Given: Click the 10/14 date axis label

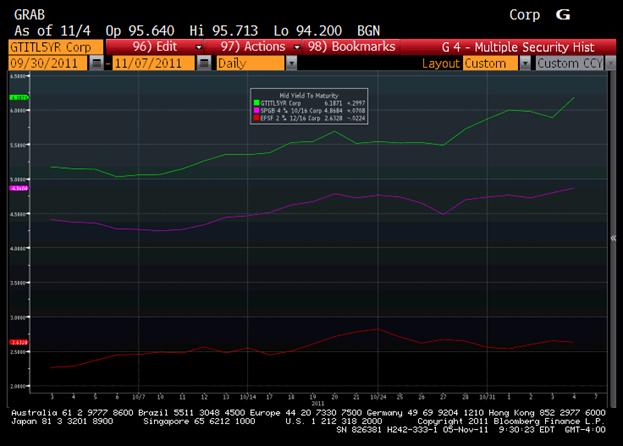Looking at the screenshot, I should (x=248, y=397).
